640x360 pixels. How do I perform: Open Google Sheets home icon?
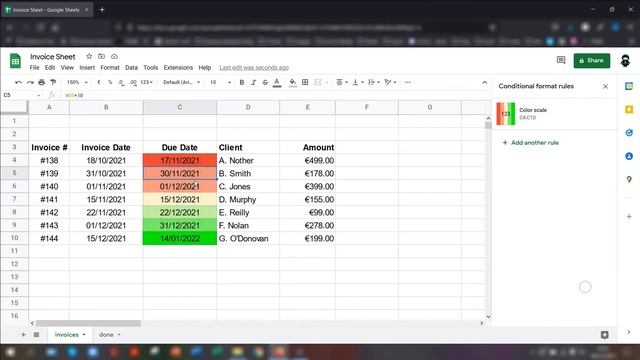point(16,61)
